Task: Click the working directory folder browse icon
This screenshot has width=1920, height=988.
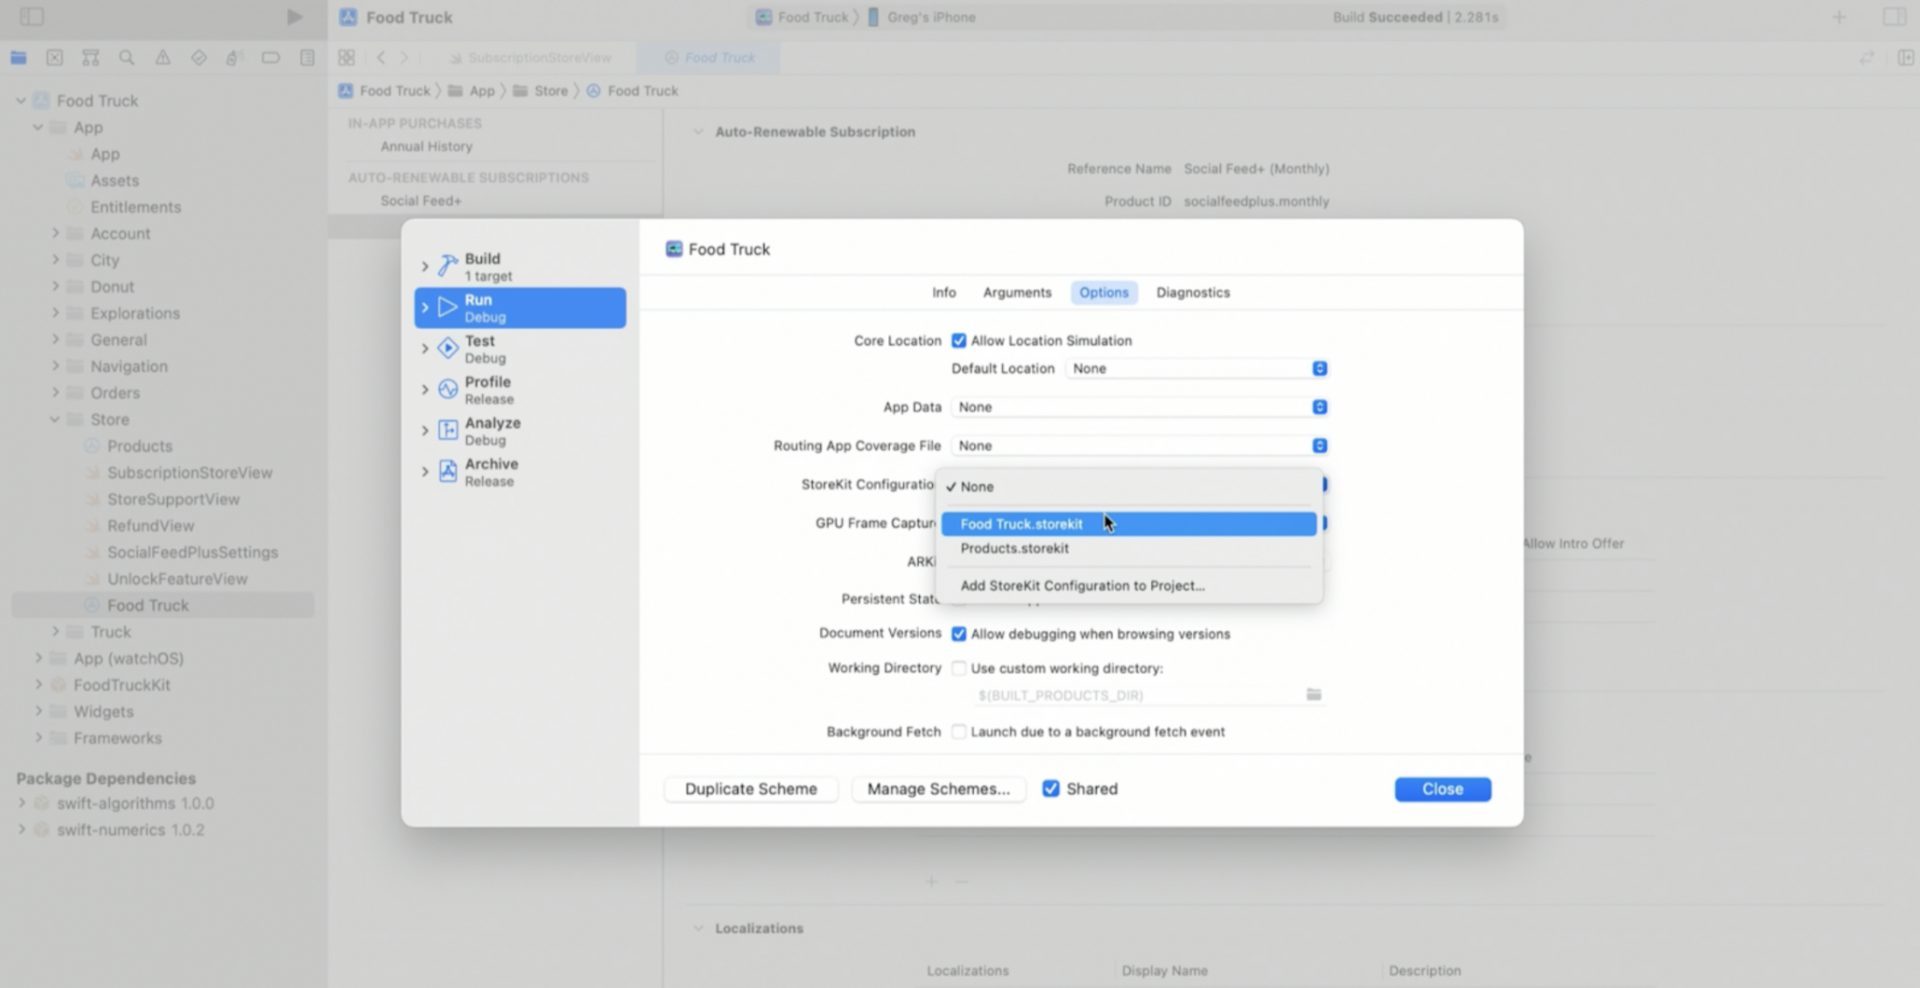Action: 1314,694
